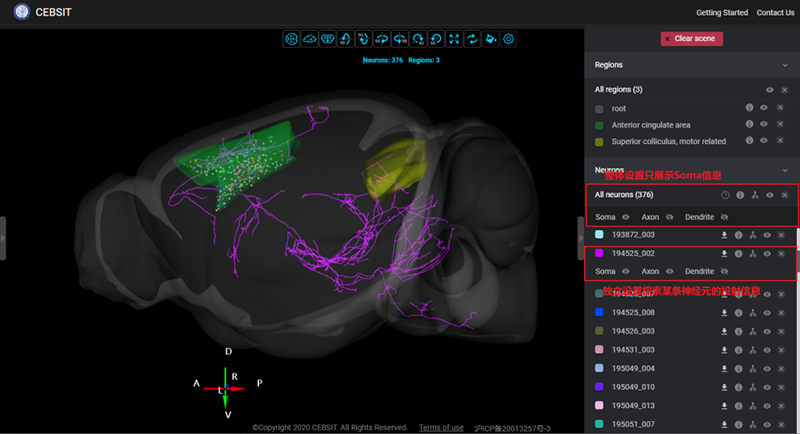Click the fit-to-screen expand icon in toolbar

click(x=454, y=39)
